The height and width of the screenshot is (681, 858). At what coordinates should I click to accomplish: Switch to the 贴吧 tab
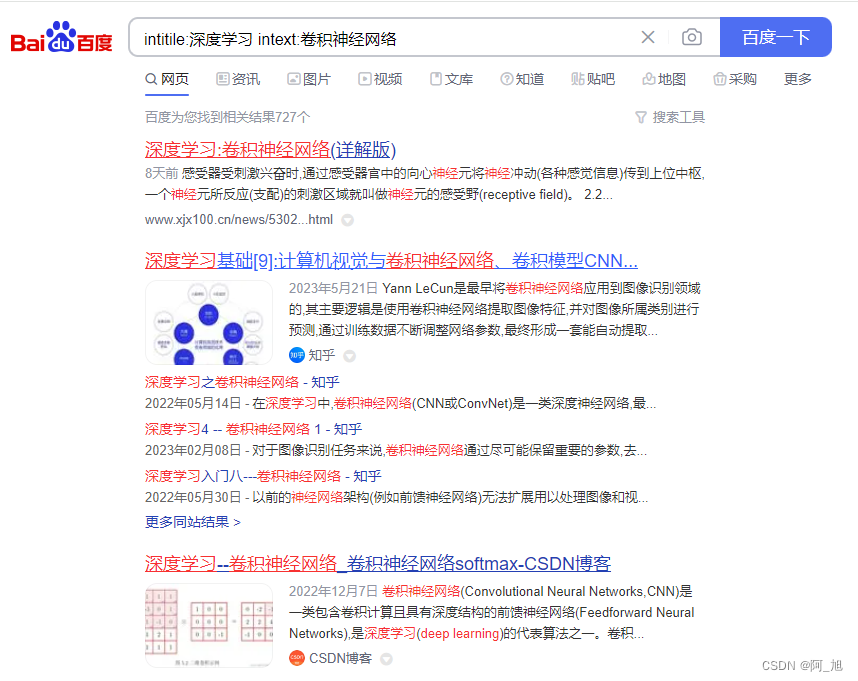point(593,79)
